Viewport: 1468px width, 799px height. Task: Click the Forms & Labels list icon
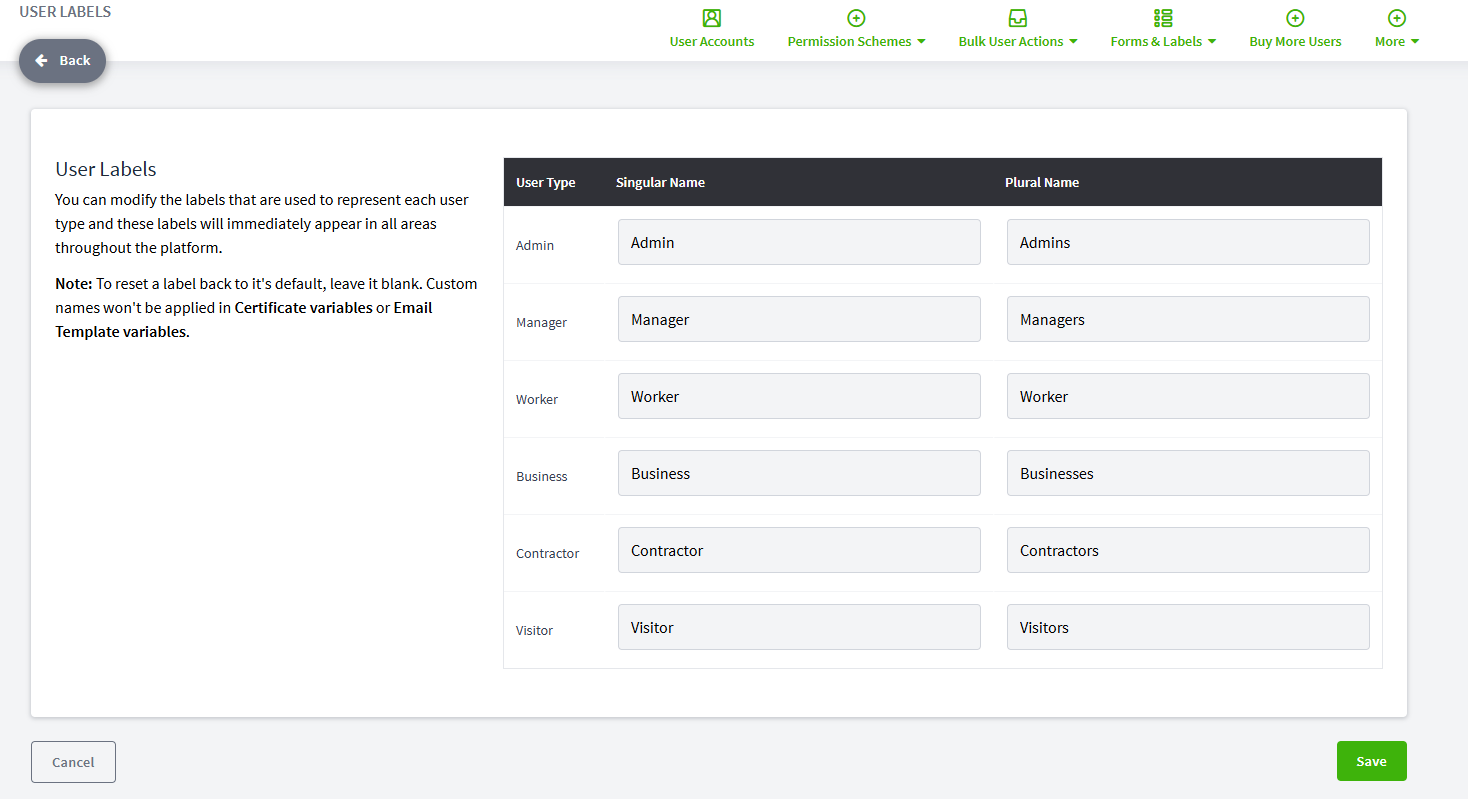(x=1163, y=18)
